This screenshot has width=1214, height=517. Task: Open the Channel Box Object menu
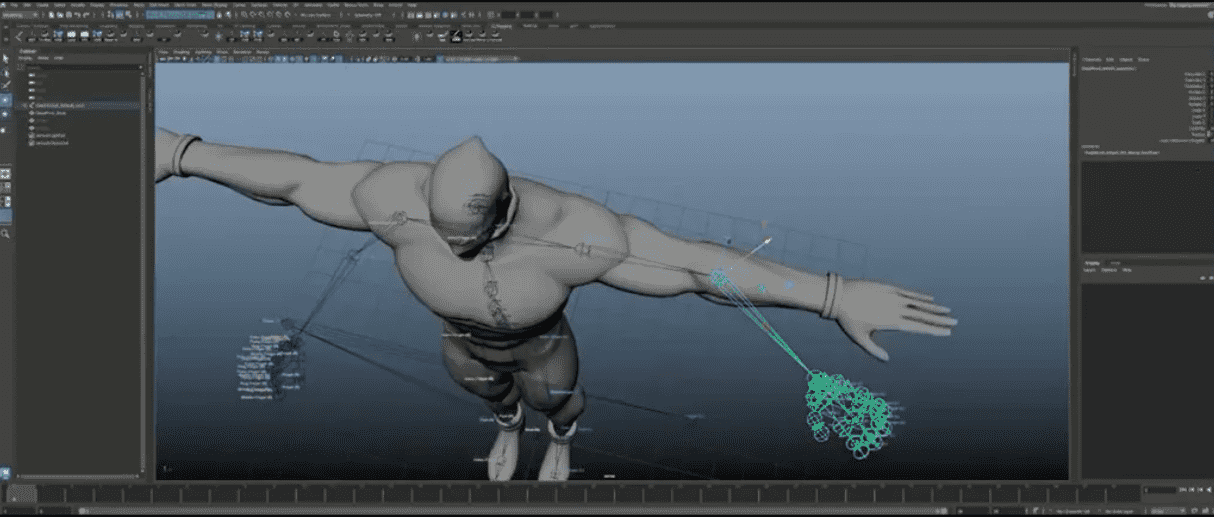[1127, 59]
